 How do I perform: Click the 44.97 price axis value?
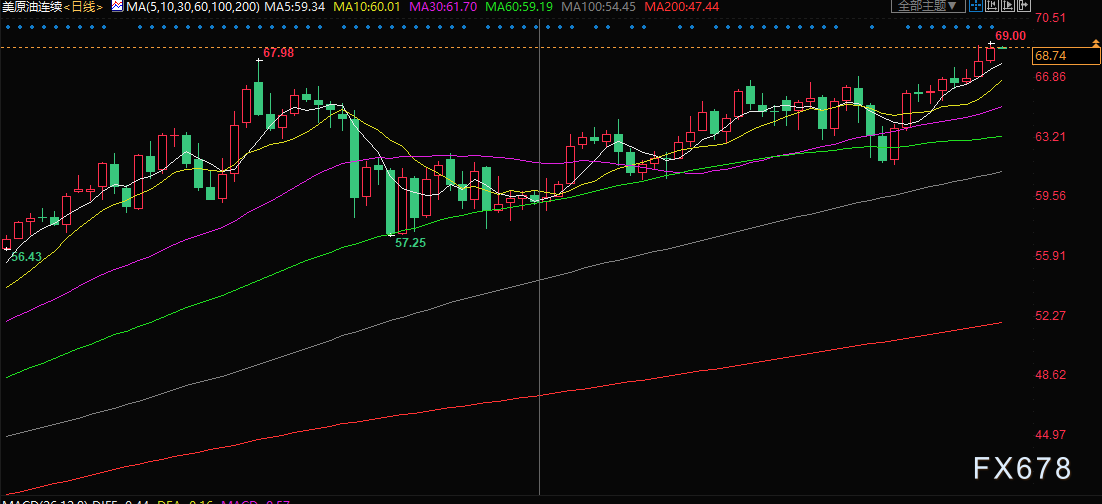1051,435
